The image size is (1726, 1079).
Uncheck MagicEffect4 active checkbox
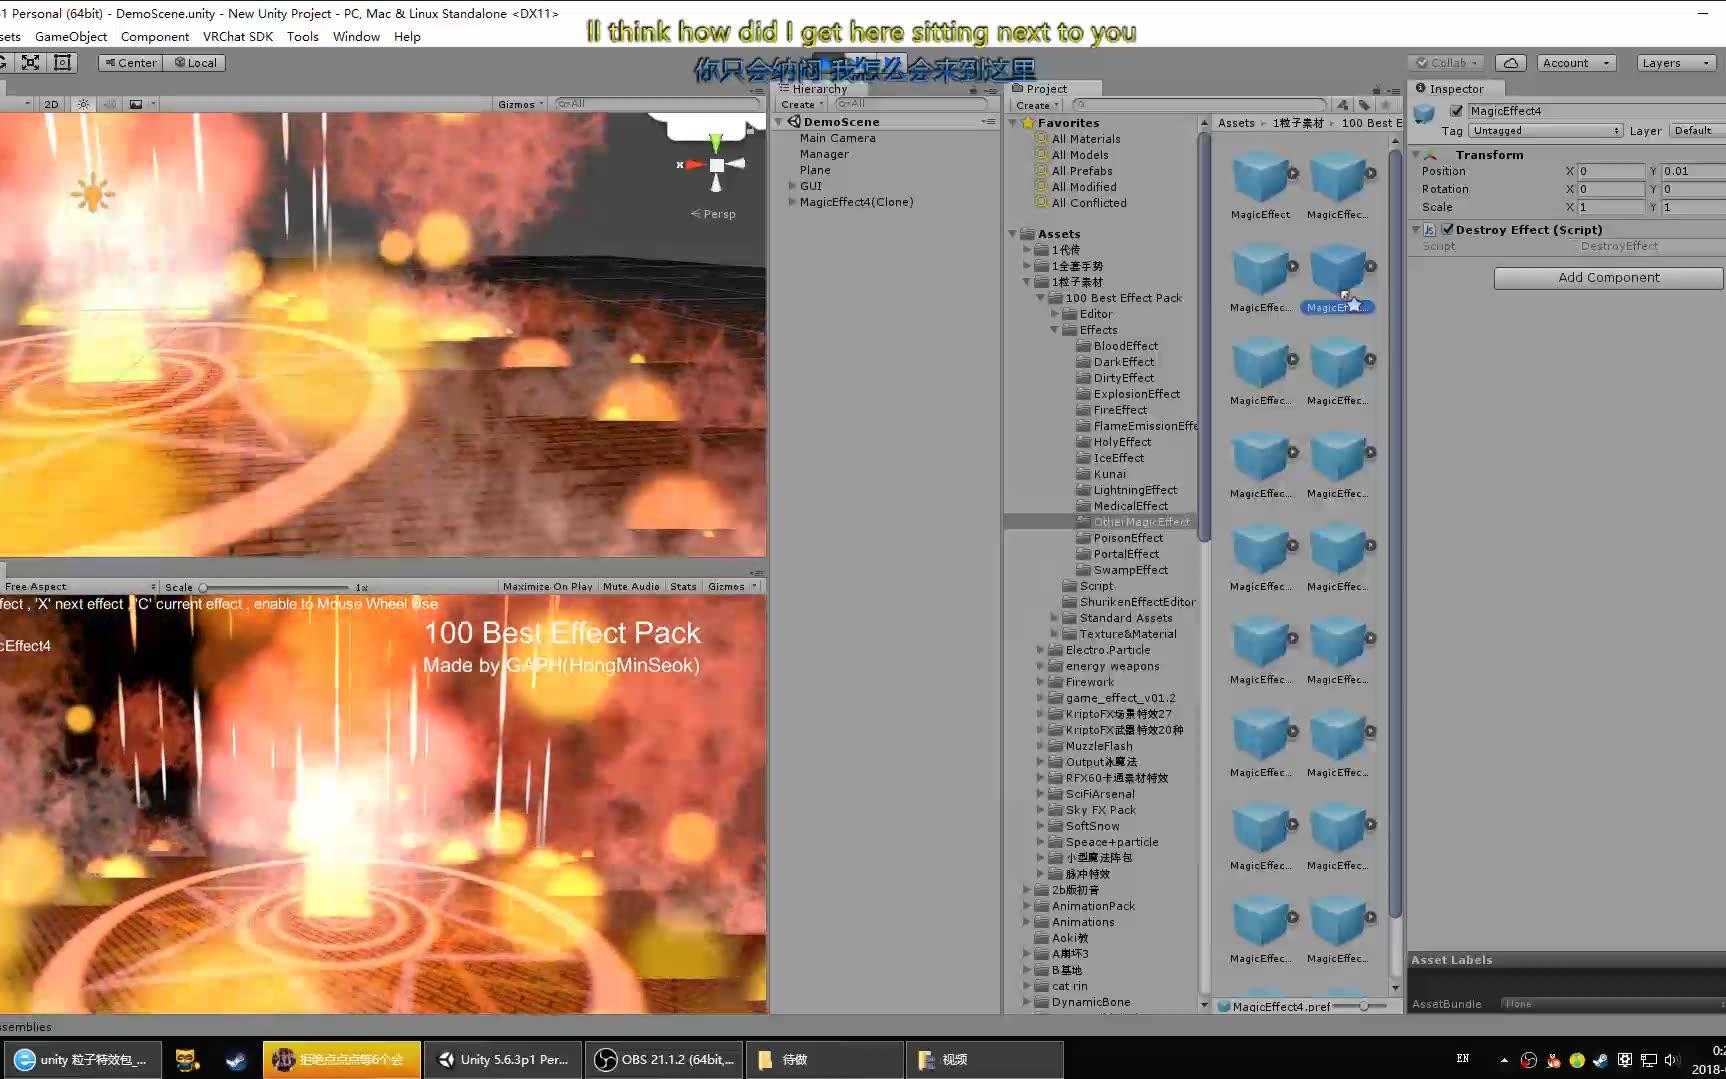pyautogui.click(x=1456, y=111)
